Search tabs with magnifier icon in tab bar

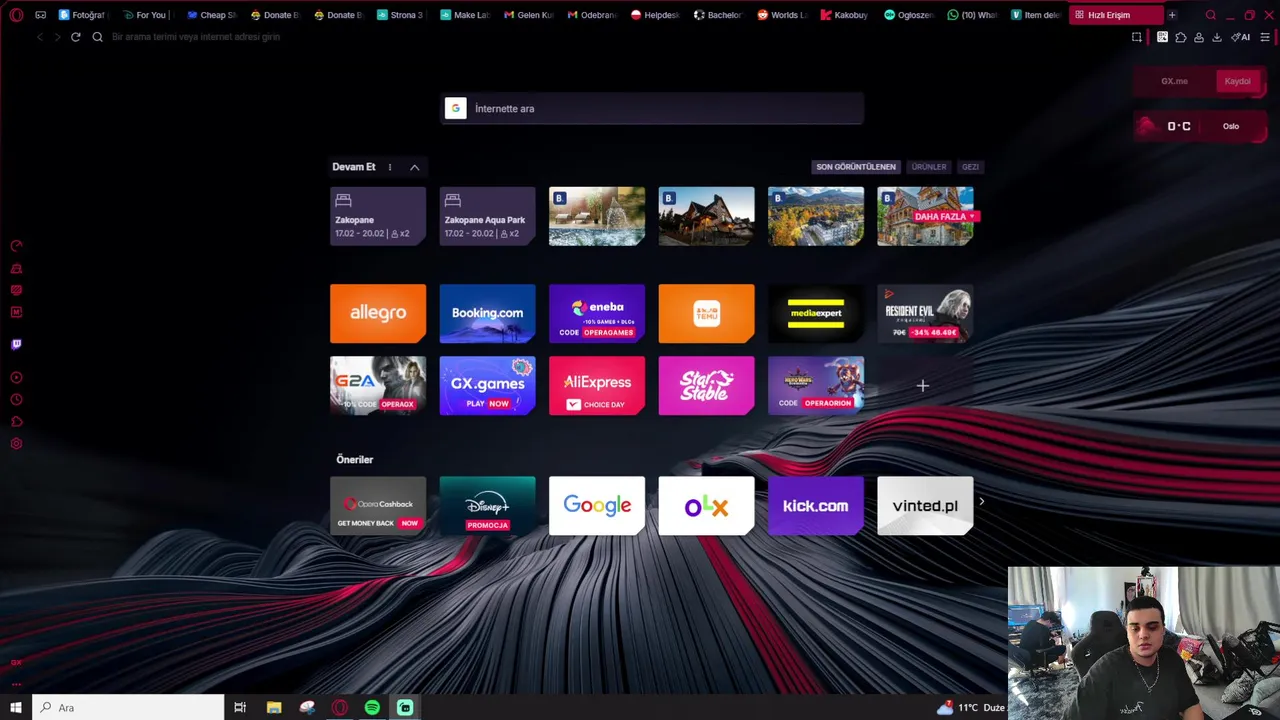point(1211,15)
